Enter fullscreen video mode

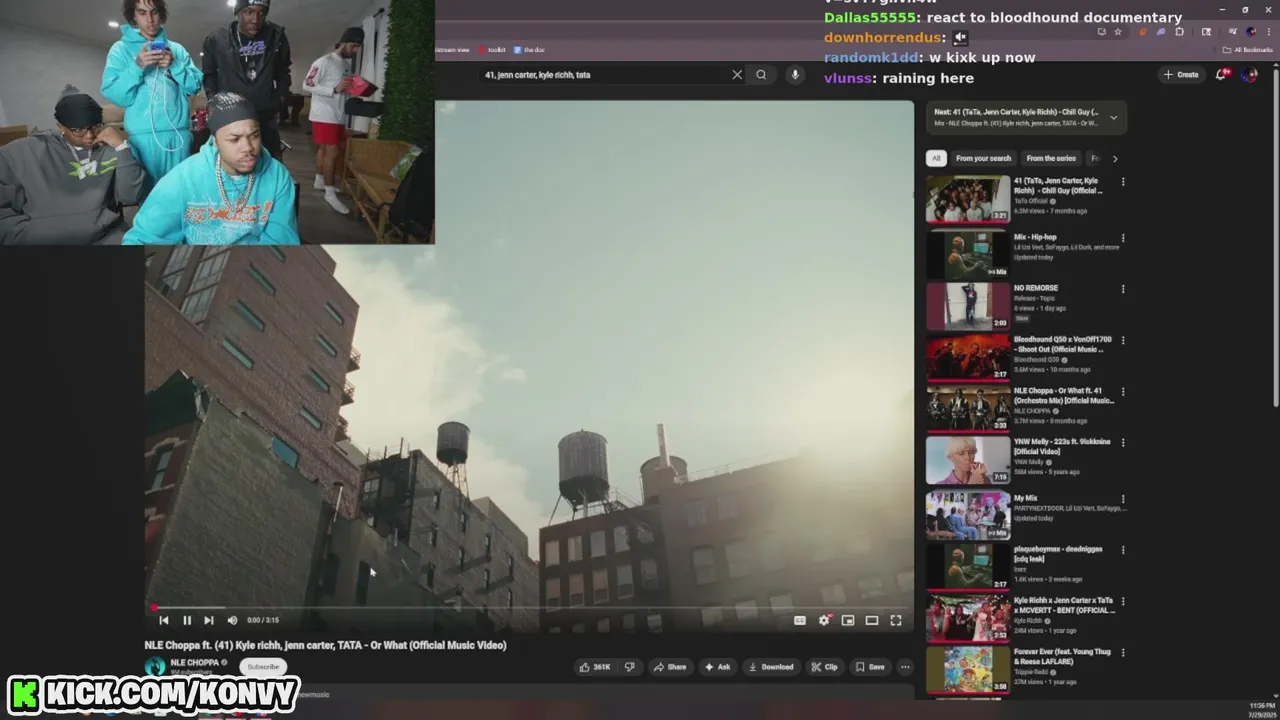pos(896,620)
